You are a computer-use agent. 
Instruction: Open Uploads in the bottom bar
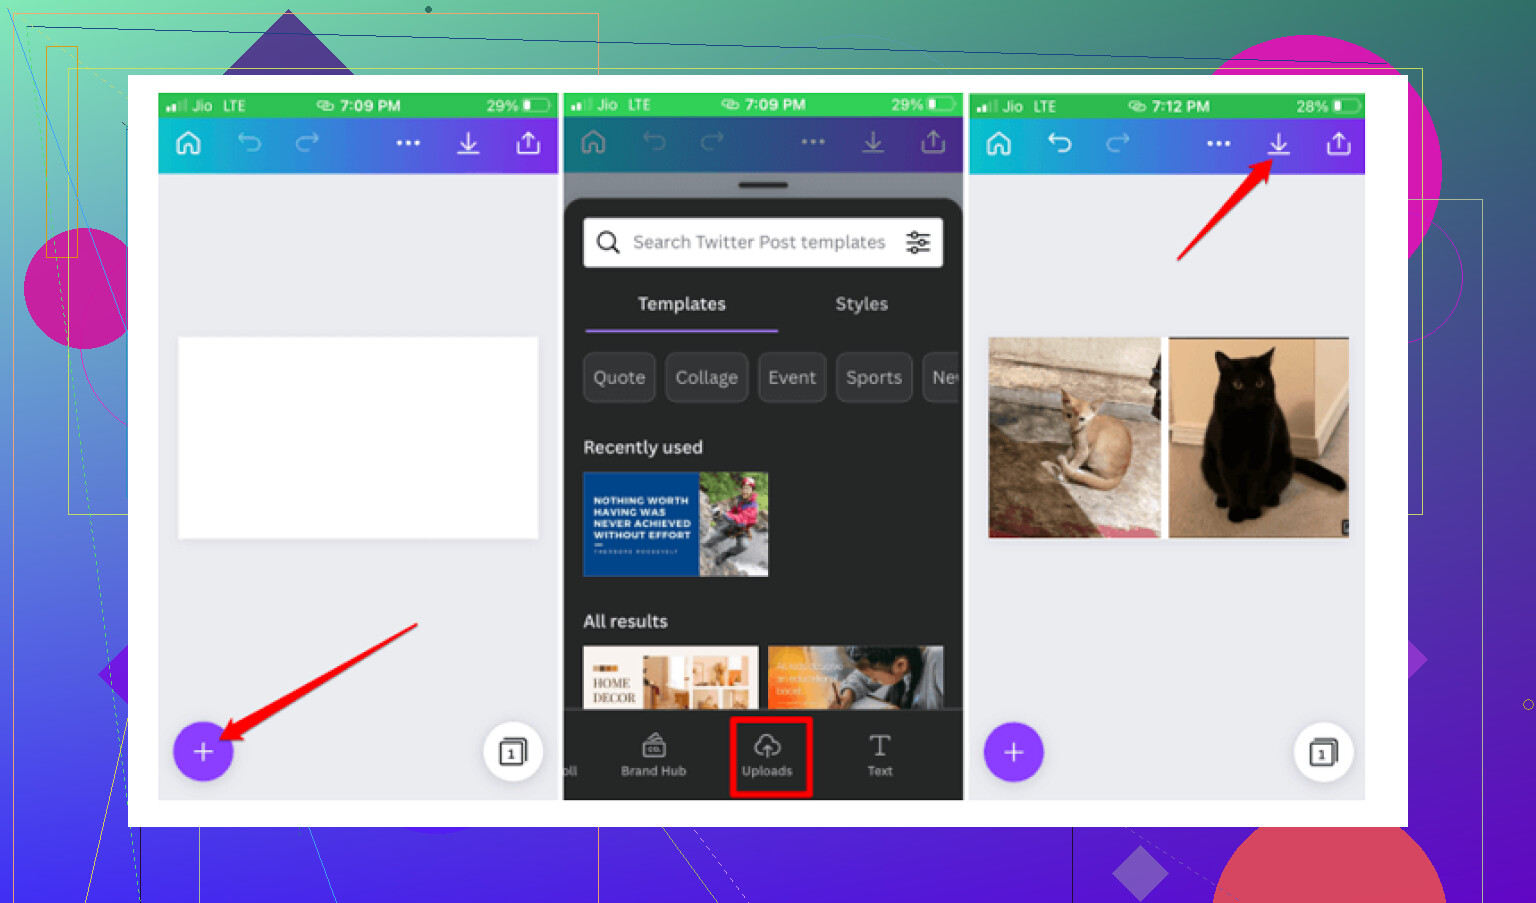pos(767,757)
